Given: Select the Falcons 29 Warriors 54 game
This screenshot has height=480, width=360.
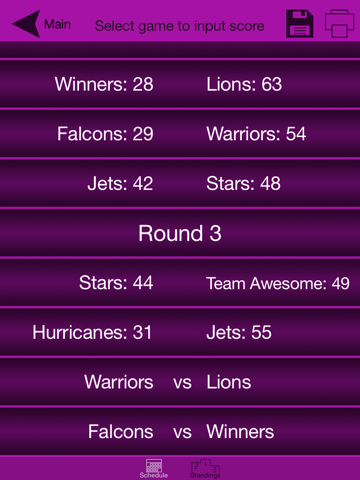Looking at the screenshot, I should tap(180, 134).
